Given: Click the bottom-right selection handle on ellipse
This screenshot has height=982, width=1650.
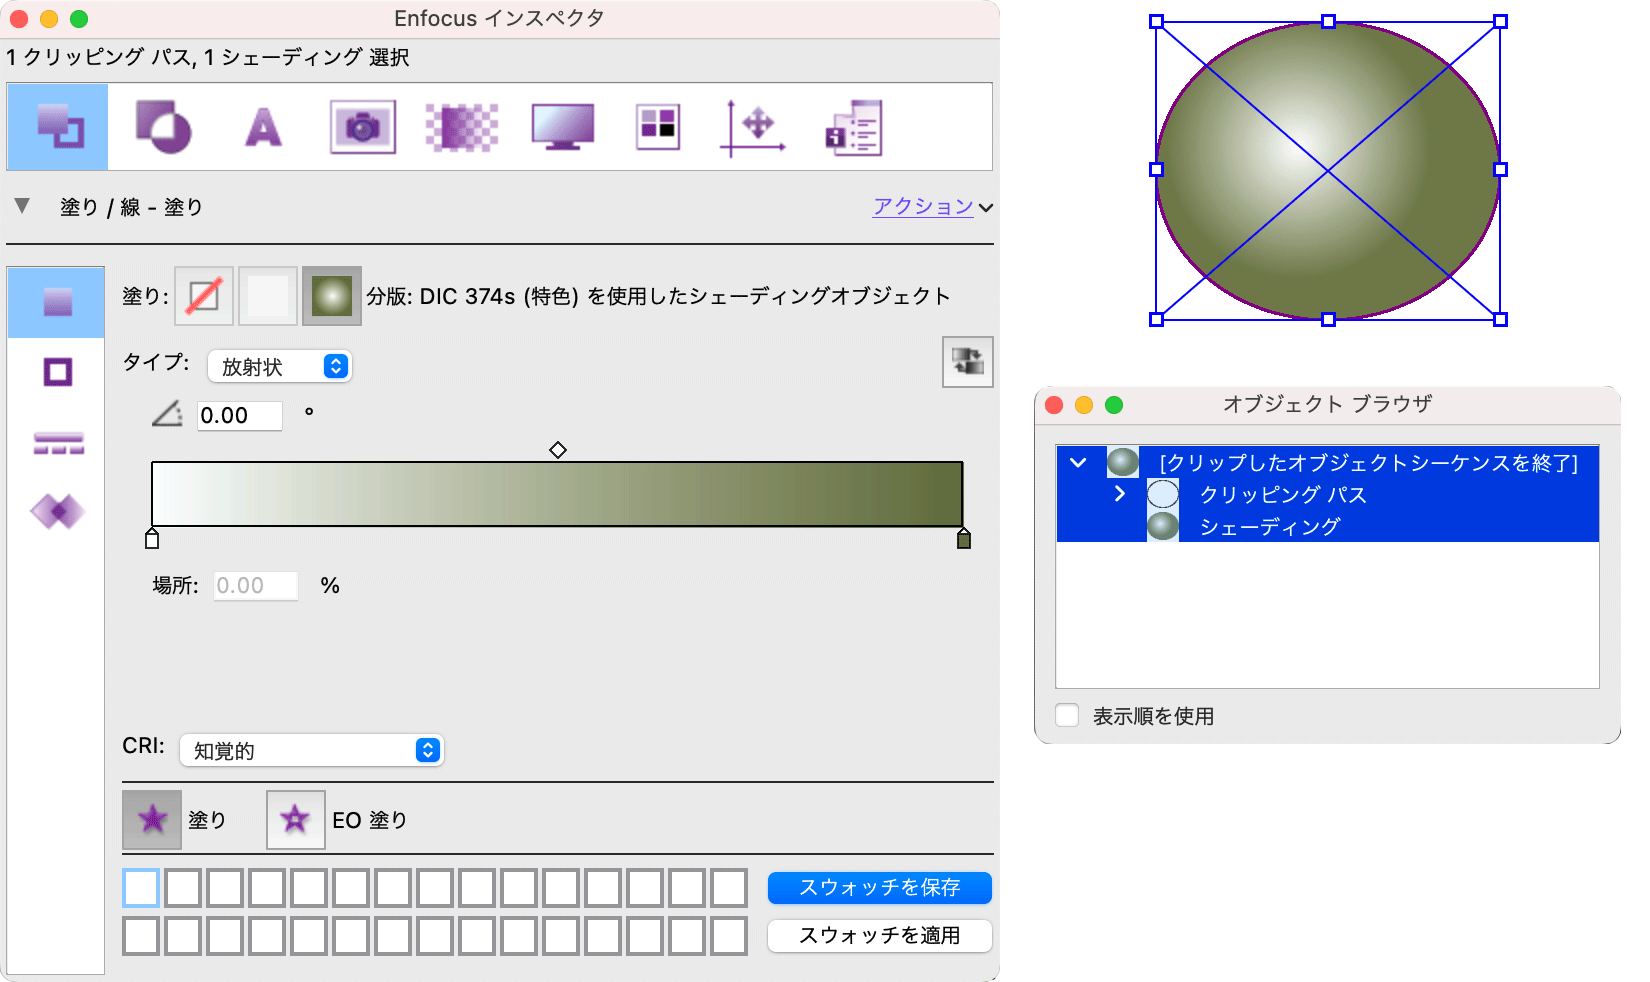Looking at the screenshot, I should (x=1500, y=319).
